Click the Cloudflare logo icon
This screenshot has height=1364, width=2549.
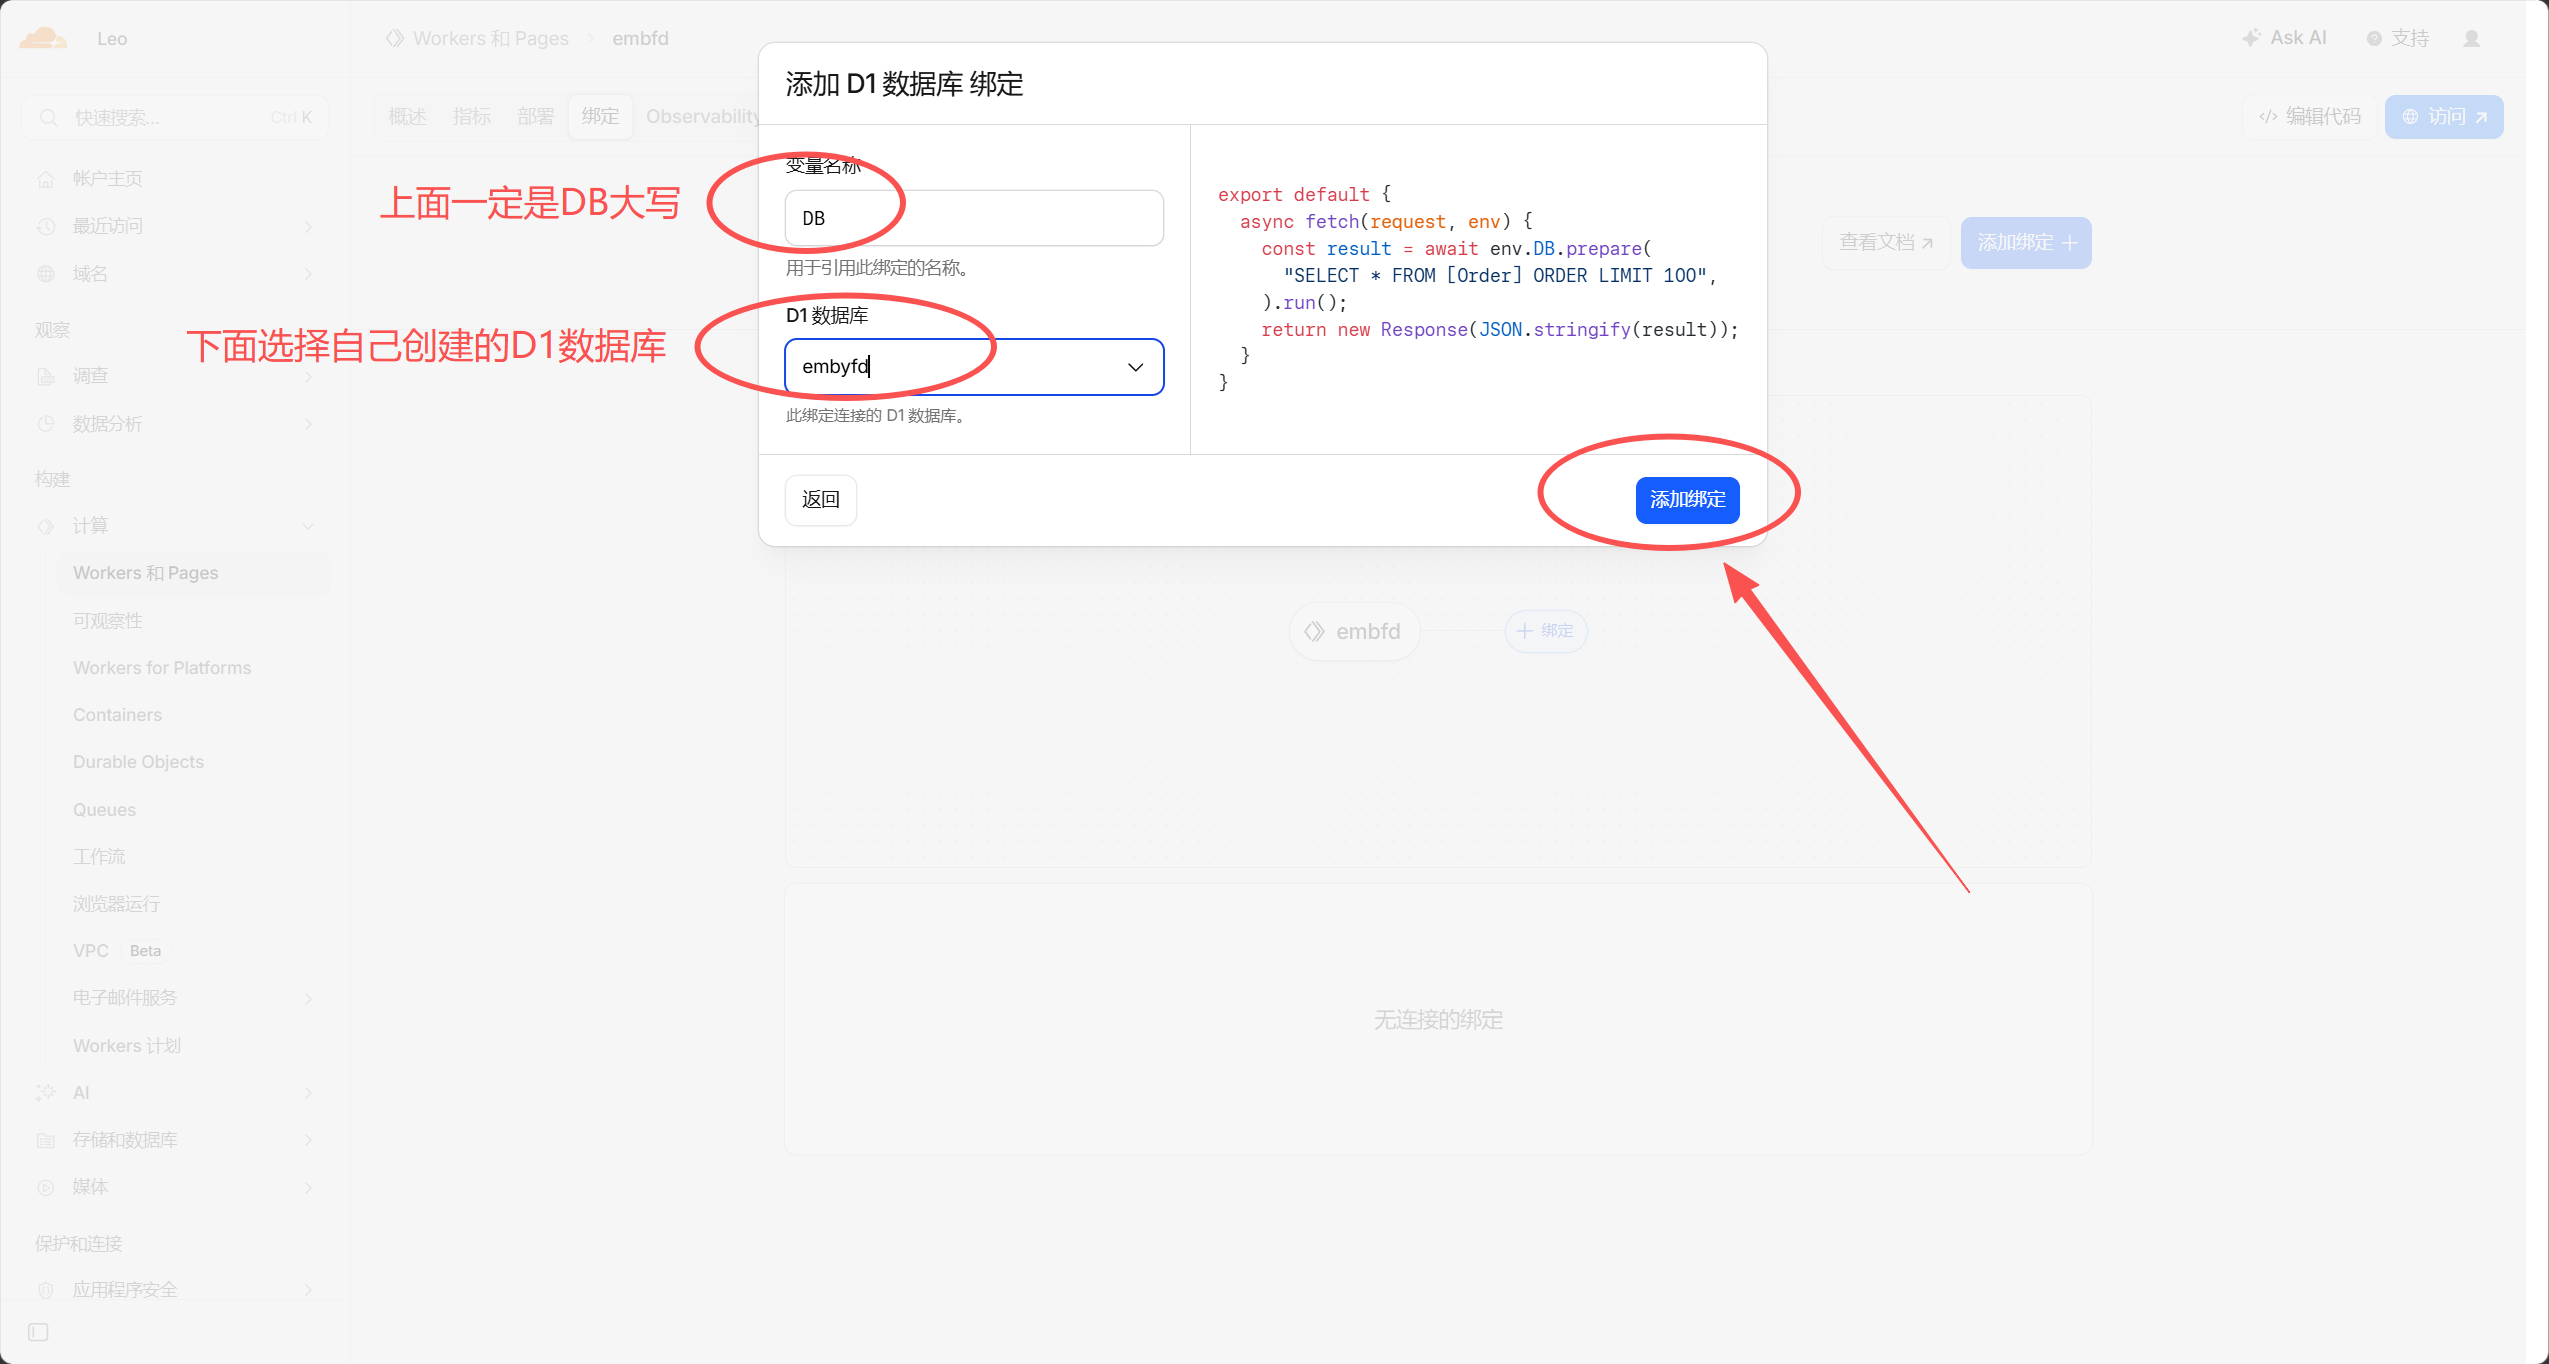tap(43, 38)
